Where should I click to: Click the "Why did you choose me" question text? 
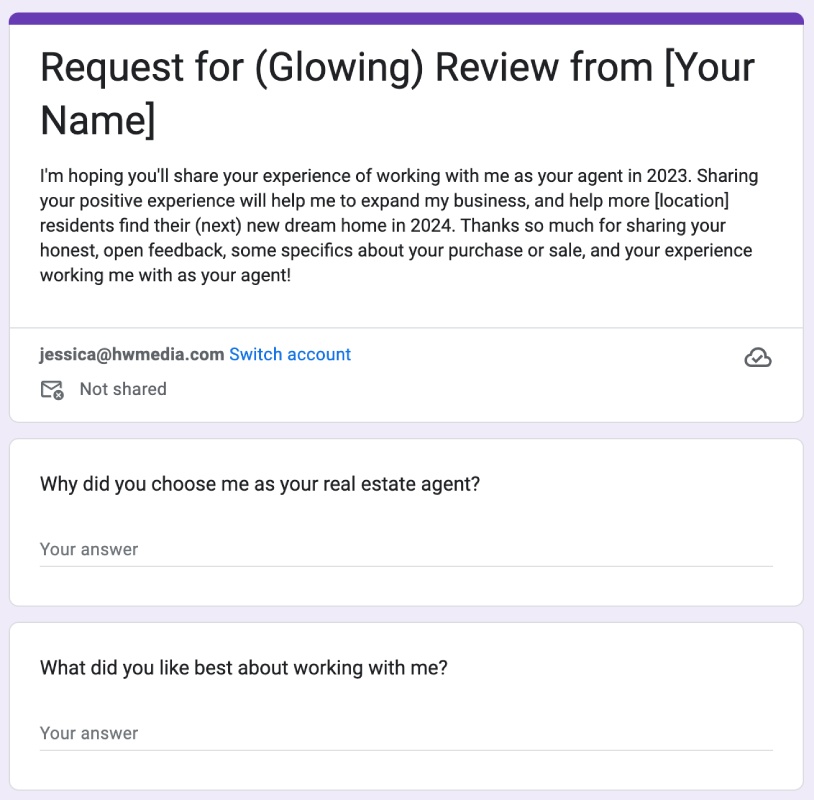[260, 484]
